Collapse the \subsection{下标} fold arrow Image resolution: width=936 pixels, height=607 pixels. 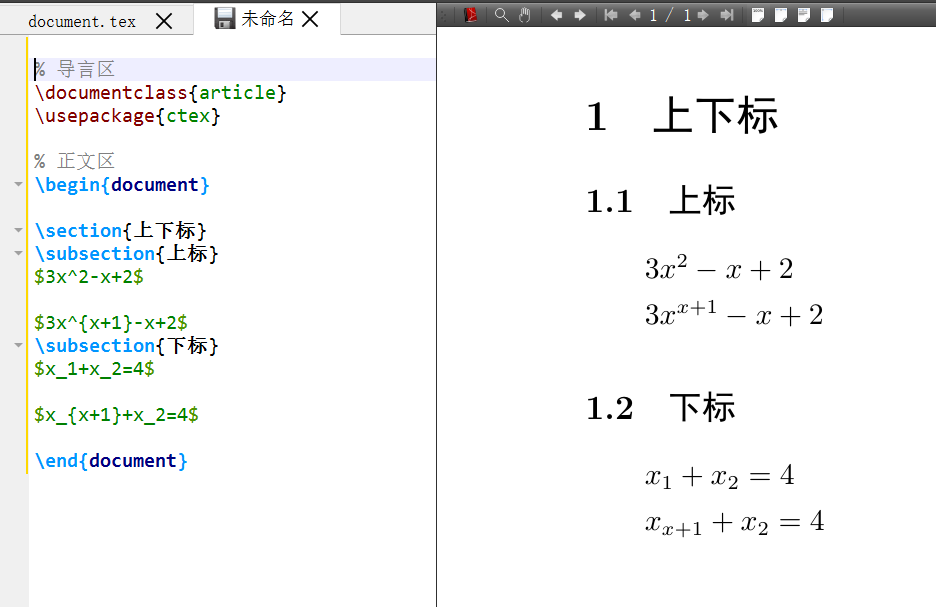[x=19, y=345]
